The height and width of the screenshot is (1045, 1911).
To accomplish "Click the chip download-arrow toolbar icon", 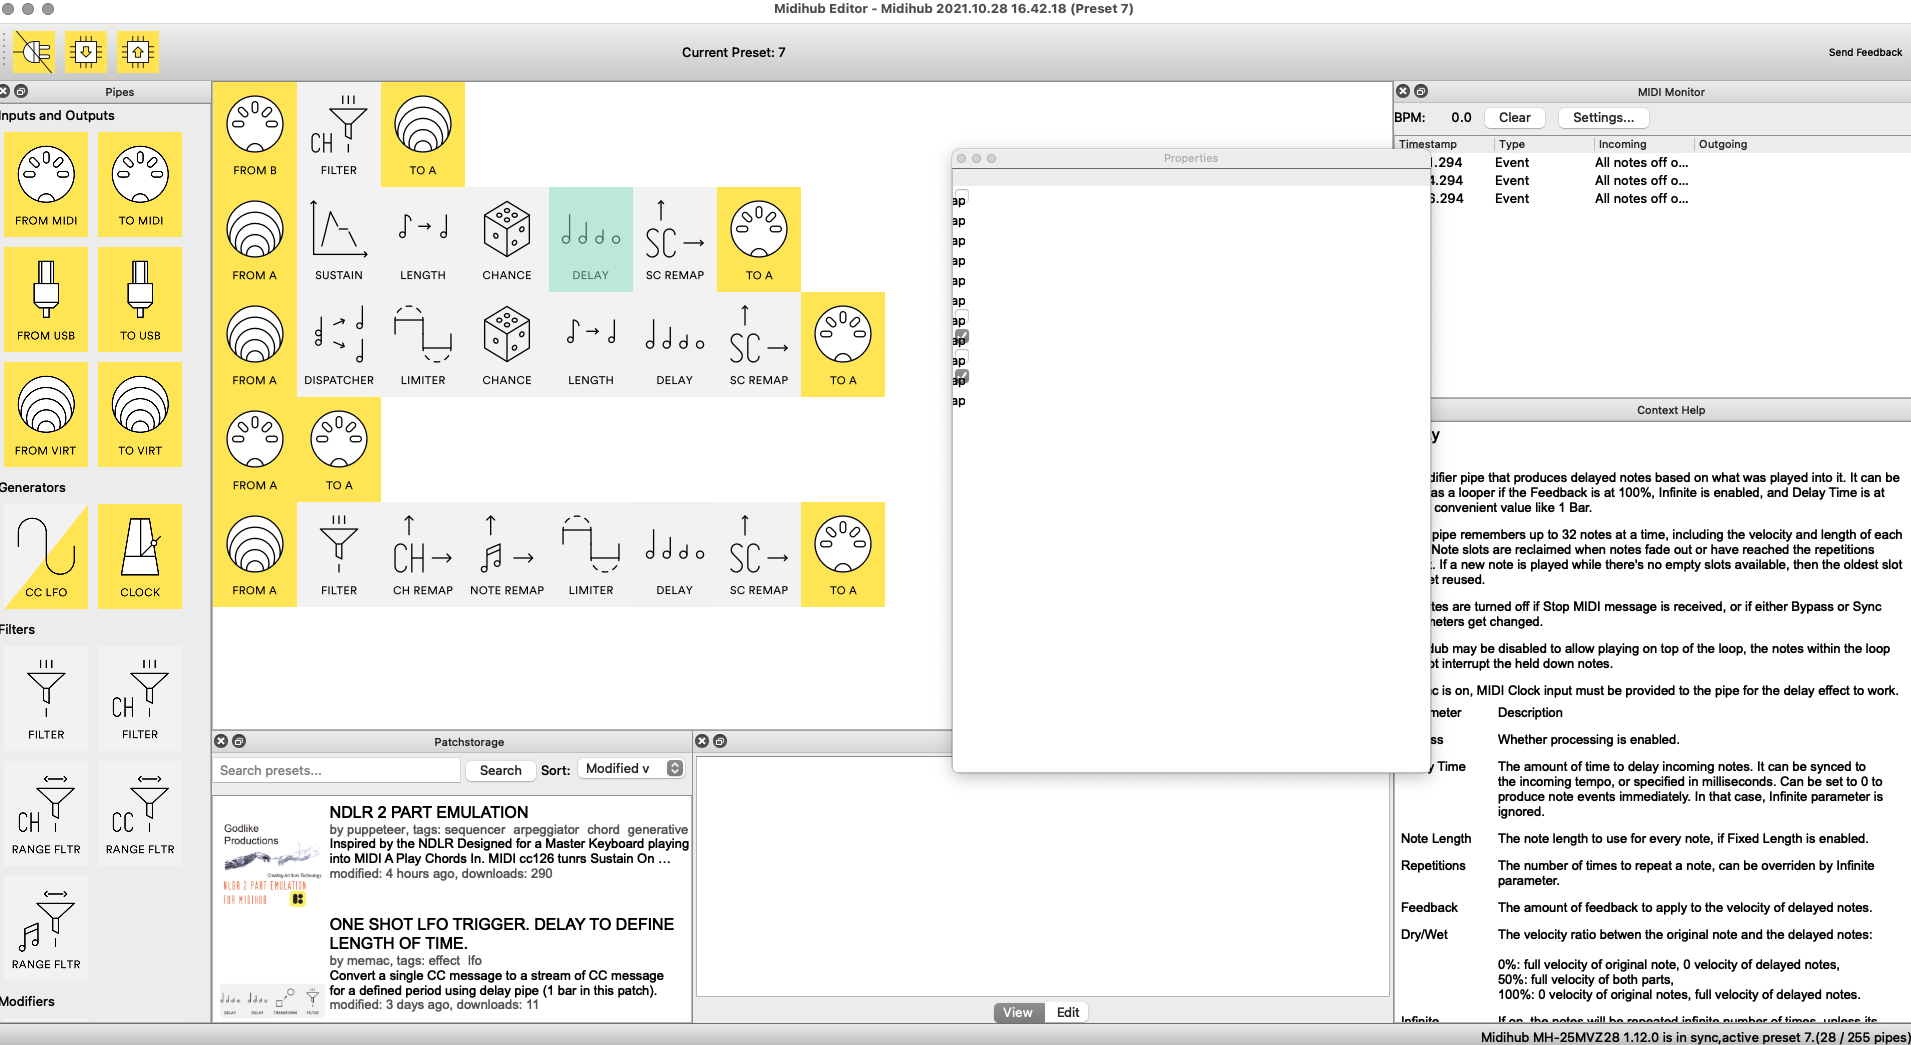I will point(86,52).
